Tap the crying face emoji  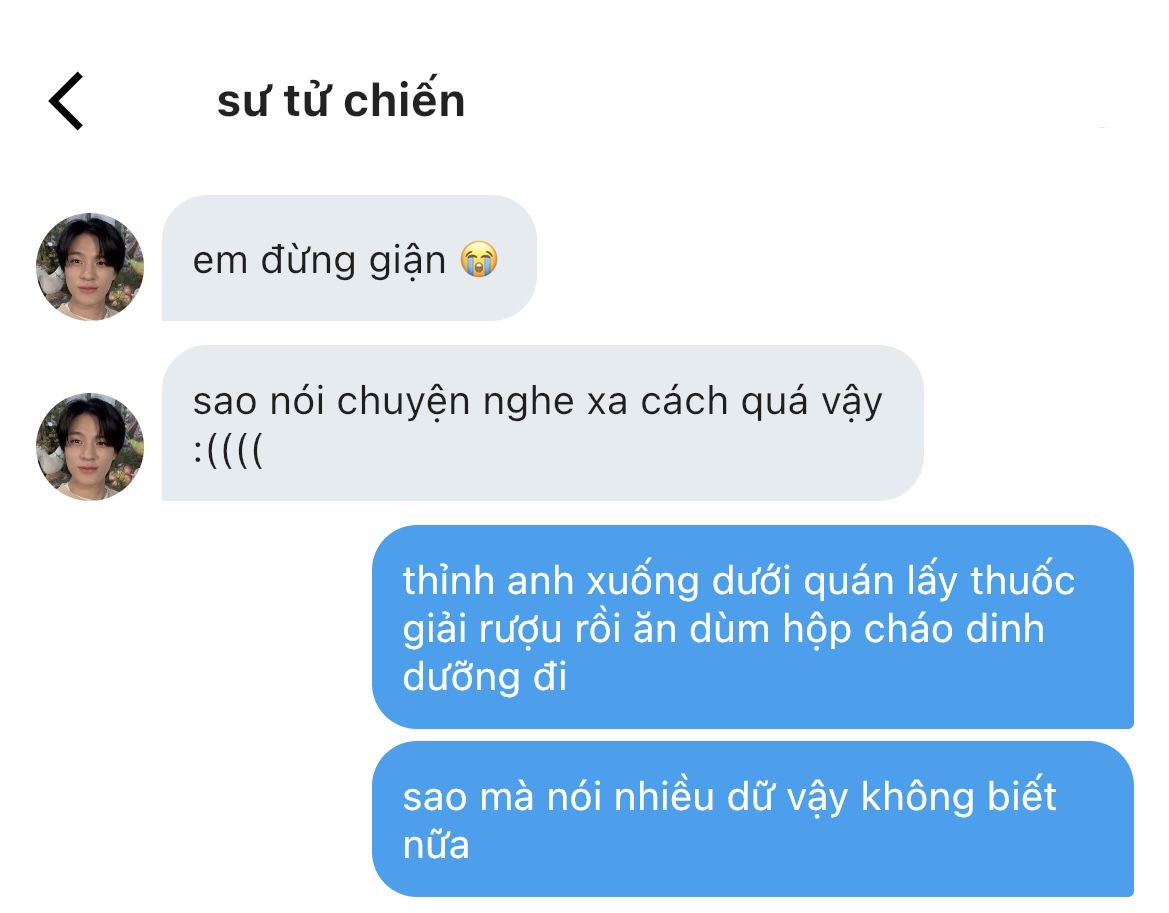click(x=479, y=259)
